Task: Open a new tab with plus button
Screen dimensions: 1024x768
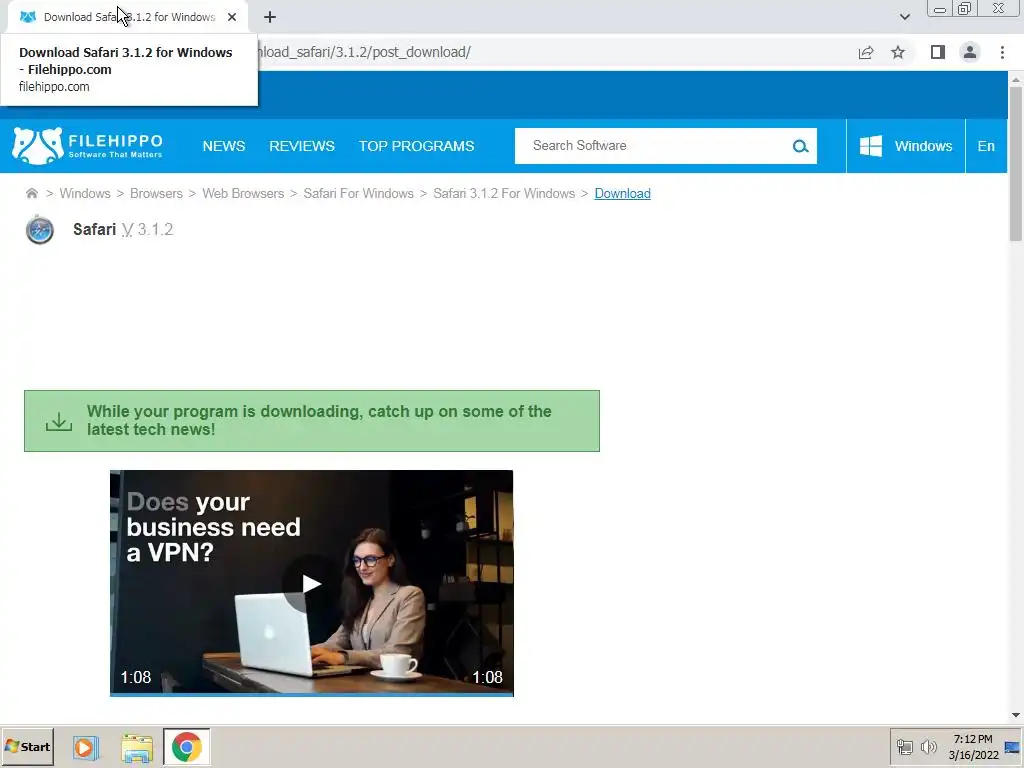Action: 270,17
